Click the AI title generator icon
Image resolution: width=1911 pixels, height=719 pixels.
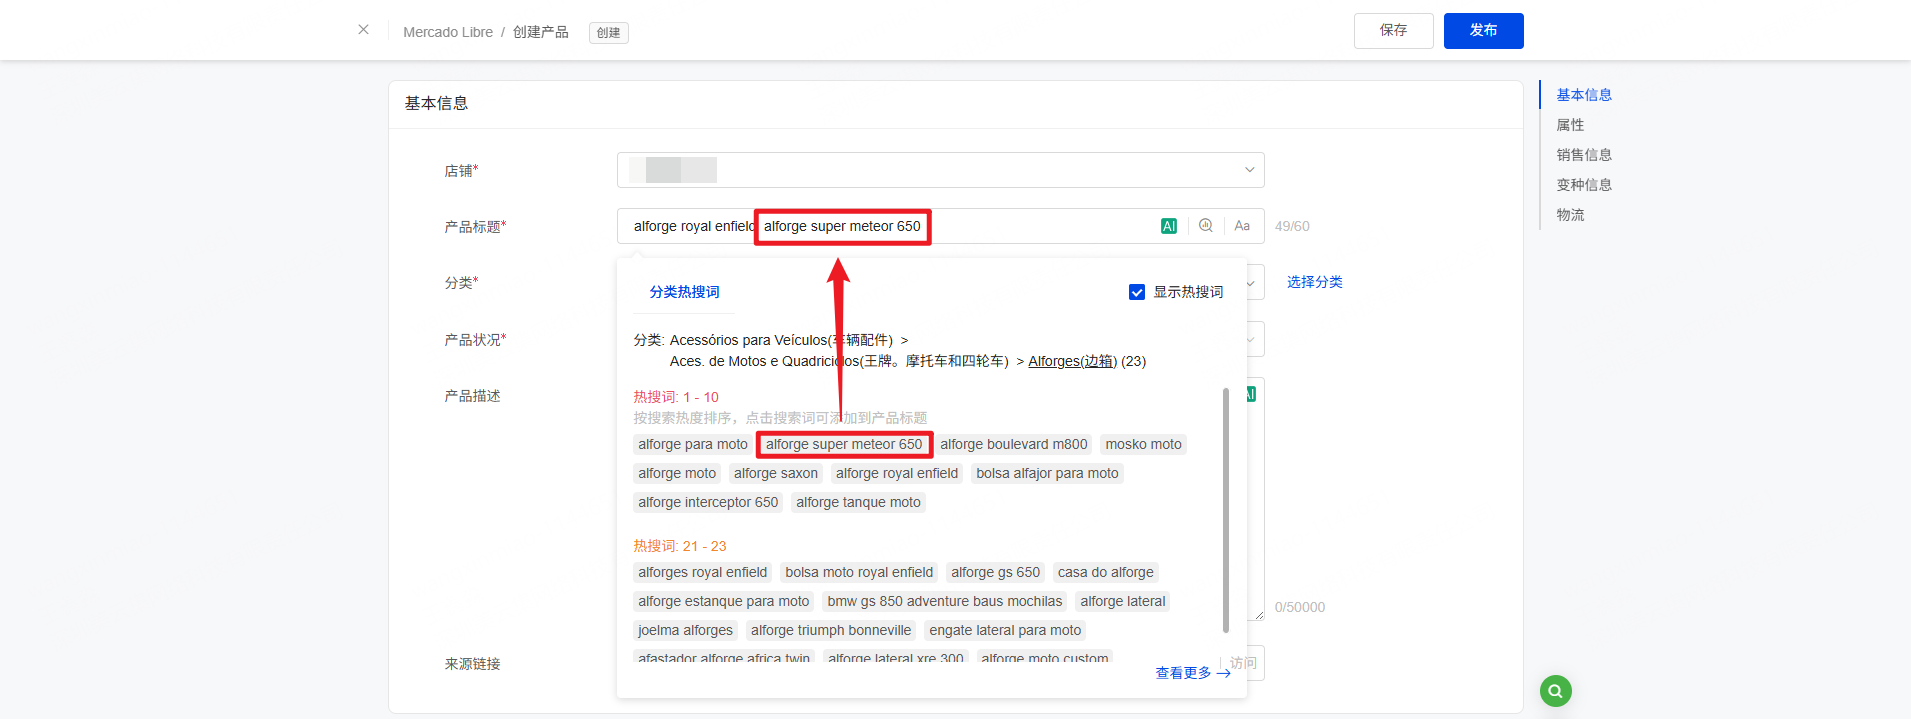tap(1168, 226)
